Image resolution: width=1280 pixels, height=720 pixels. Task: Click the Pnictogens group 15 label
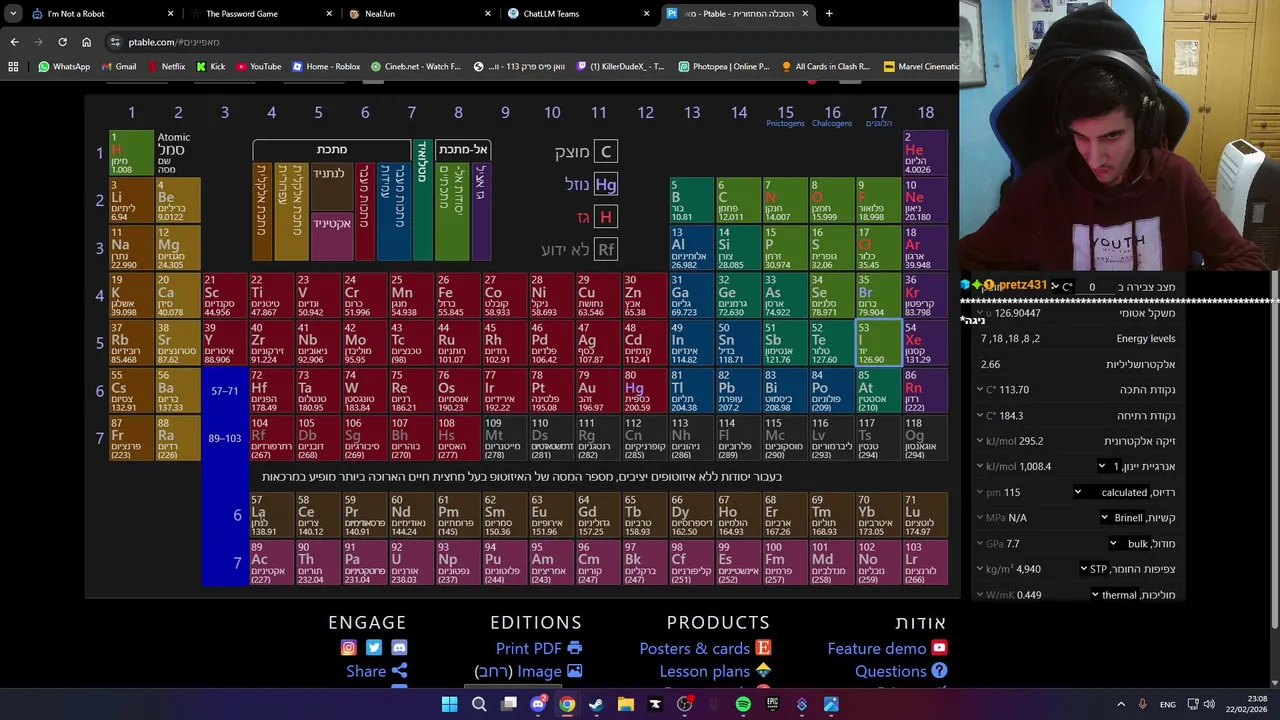[x=785, y=124]
